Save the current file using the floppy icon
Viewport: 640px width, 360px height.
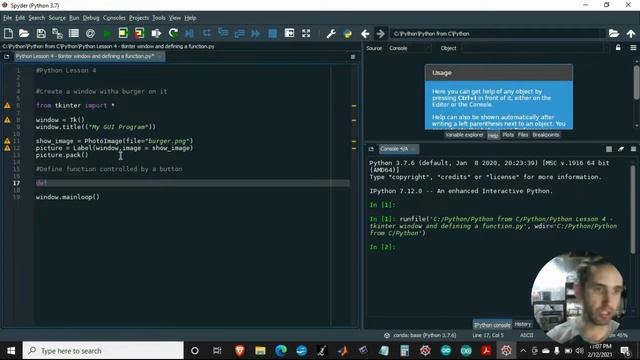point(41,33)
